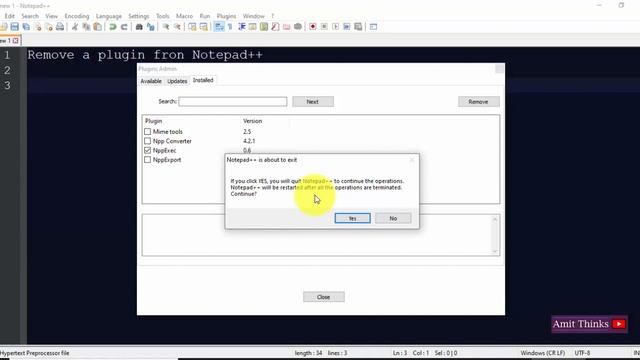Click the Stop Recording macro icon
Image resolution: width=640 pixels, height=360 pixels.
[x=324, y=27]
